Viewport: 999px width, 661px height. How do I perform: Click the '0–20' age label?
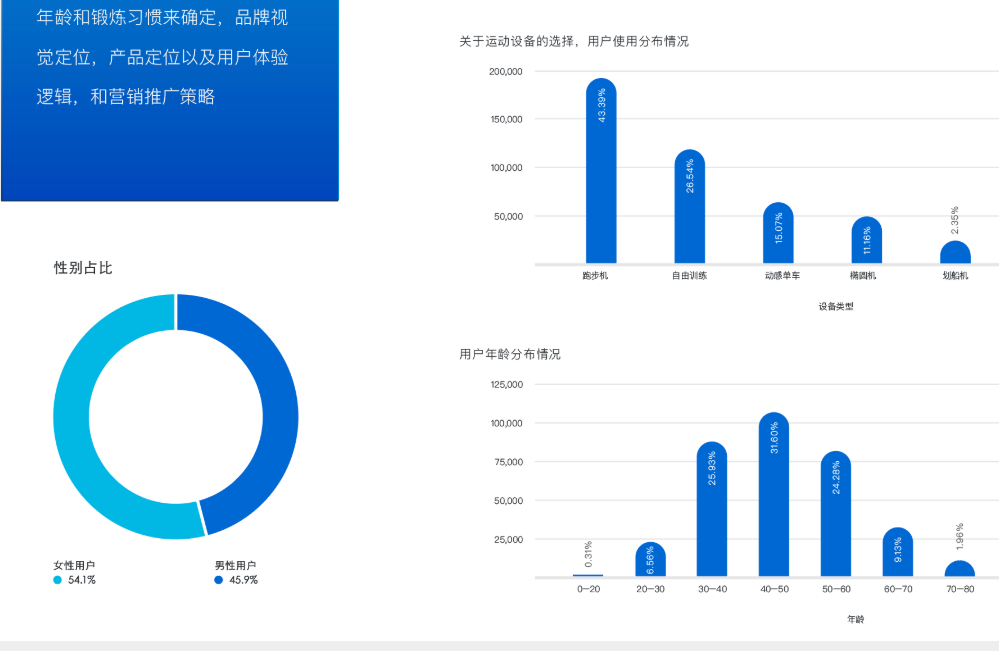589,589
